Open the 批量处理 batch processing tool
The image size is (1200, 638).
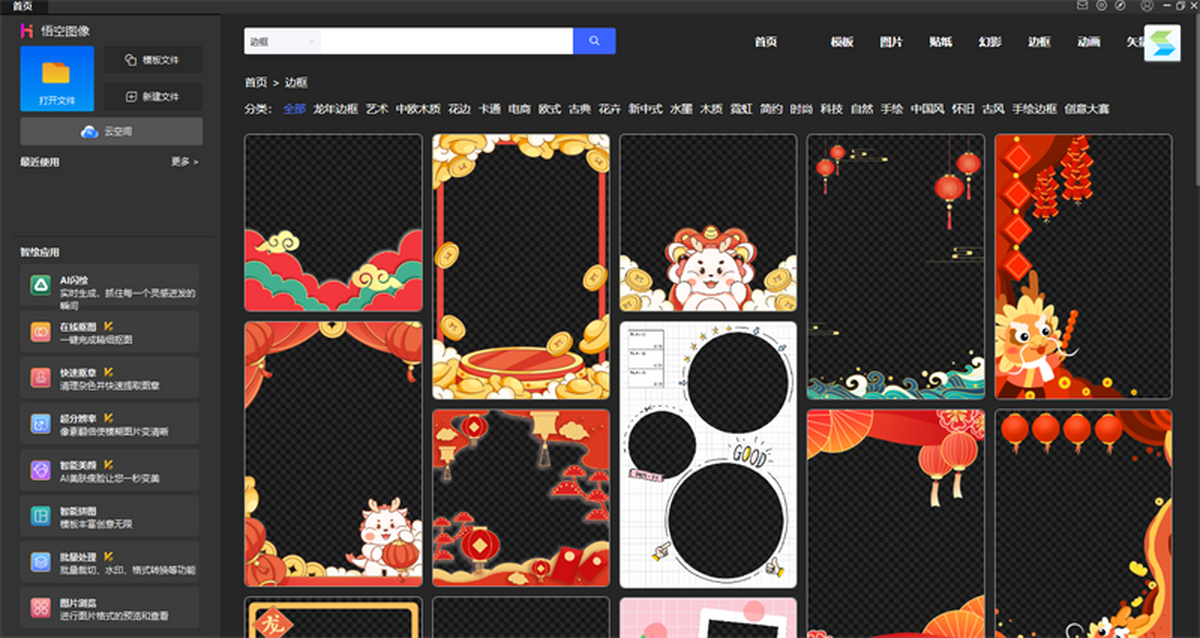(x=110, y=562)
